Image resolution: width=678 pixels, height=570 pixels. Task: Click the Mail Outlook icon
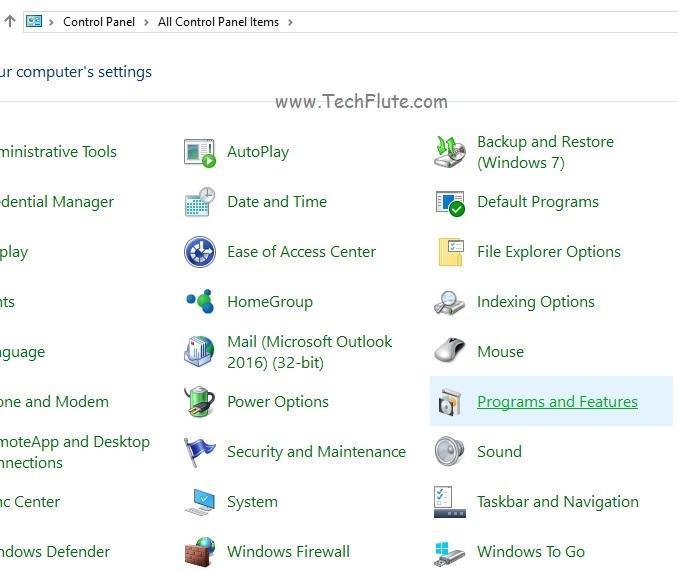pyautogui.click(x=199, y=352)
